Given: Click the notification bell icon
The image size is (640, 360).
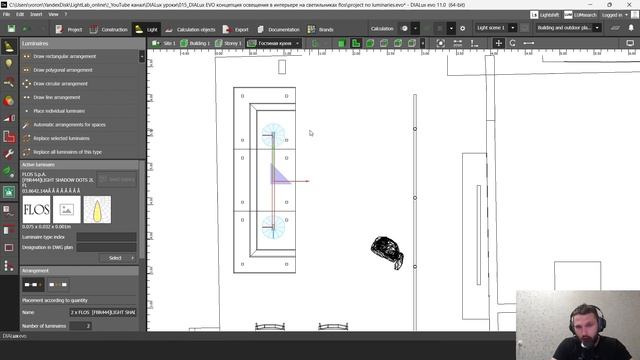Looking at the screenshot, I should (631, 28).
